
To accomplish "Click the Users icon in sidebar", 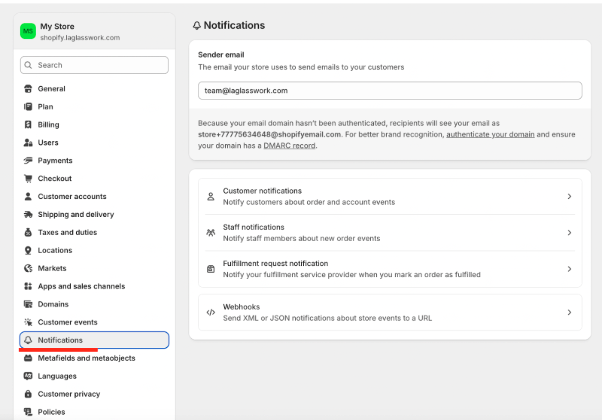I will 27,143.
